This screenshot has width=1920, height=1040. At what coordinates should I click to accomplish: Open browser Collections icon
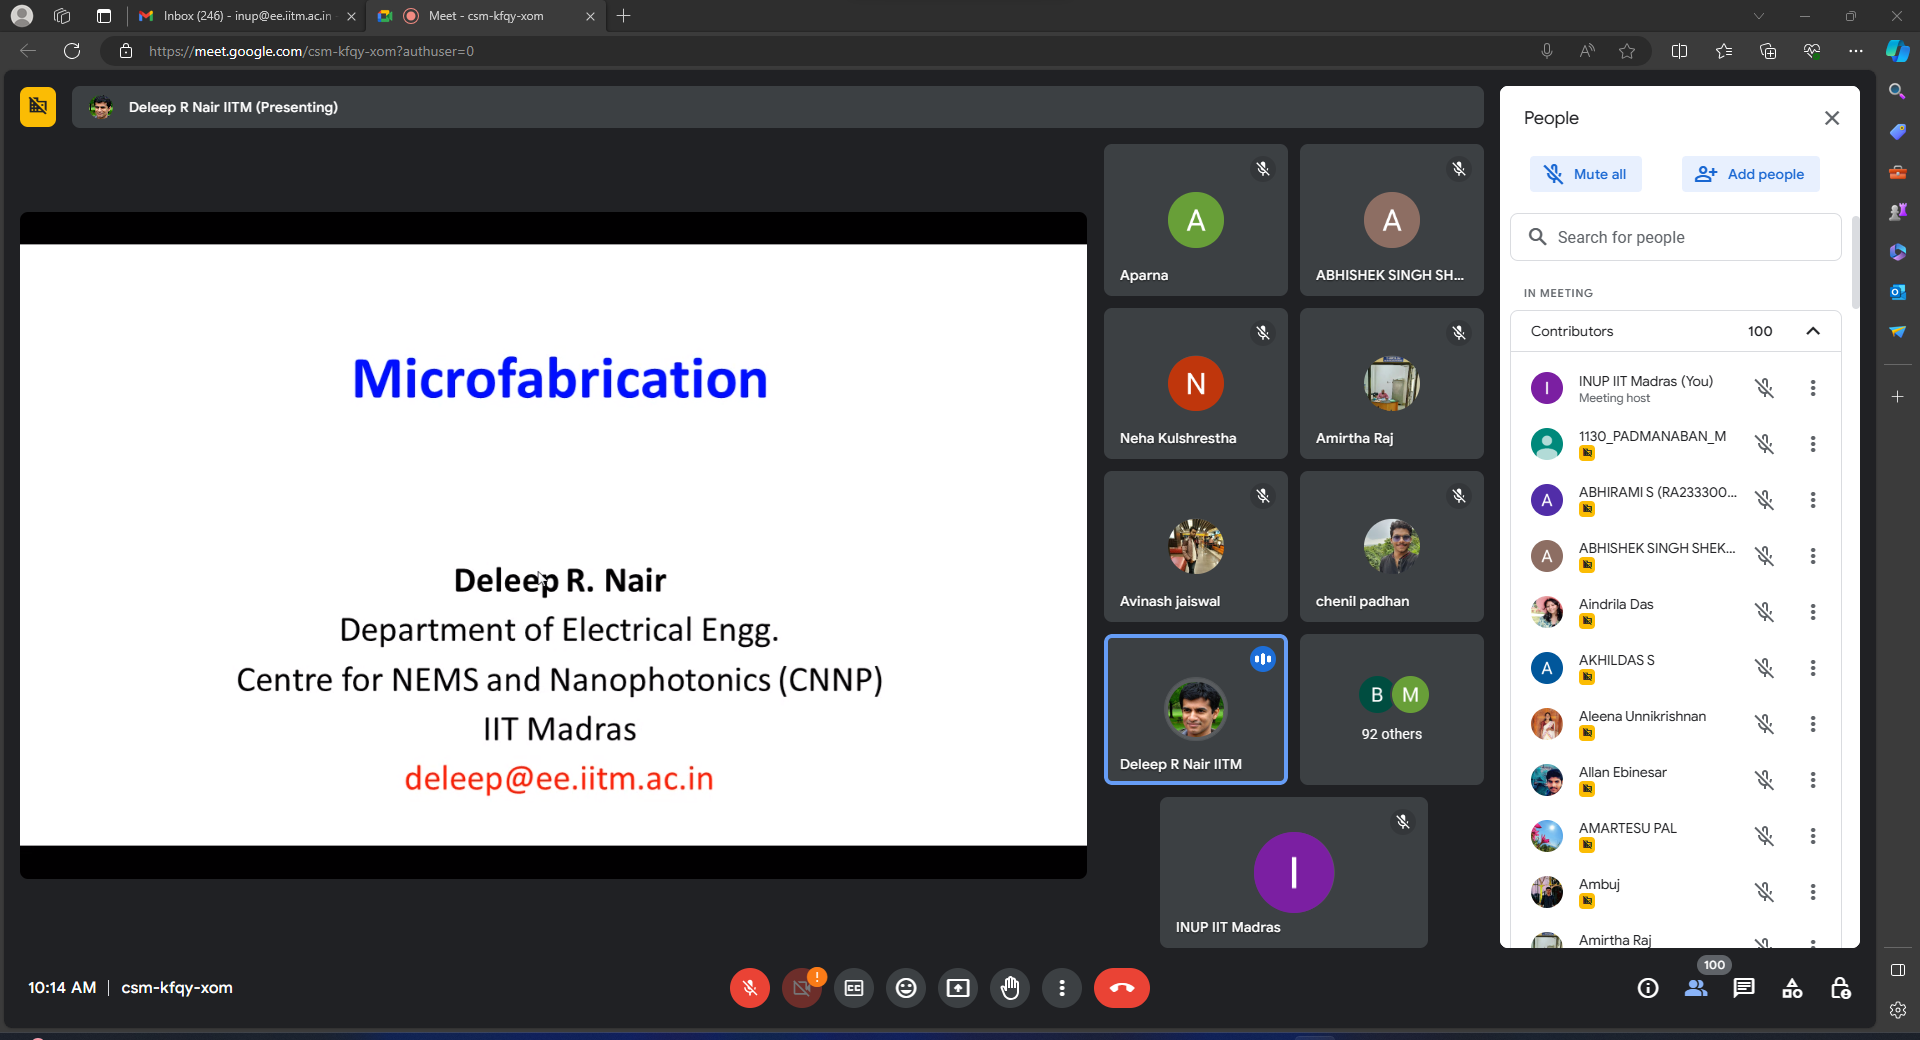(1768, 51)
